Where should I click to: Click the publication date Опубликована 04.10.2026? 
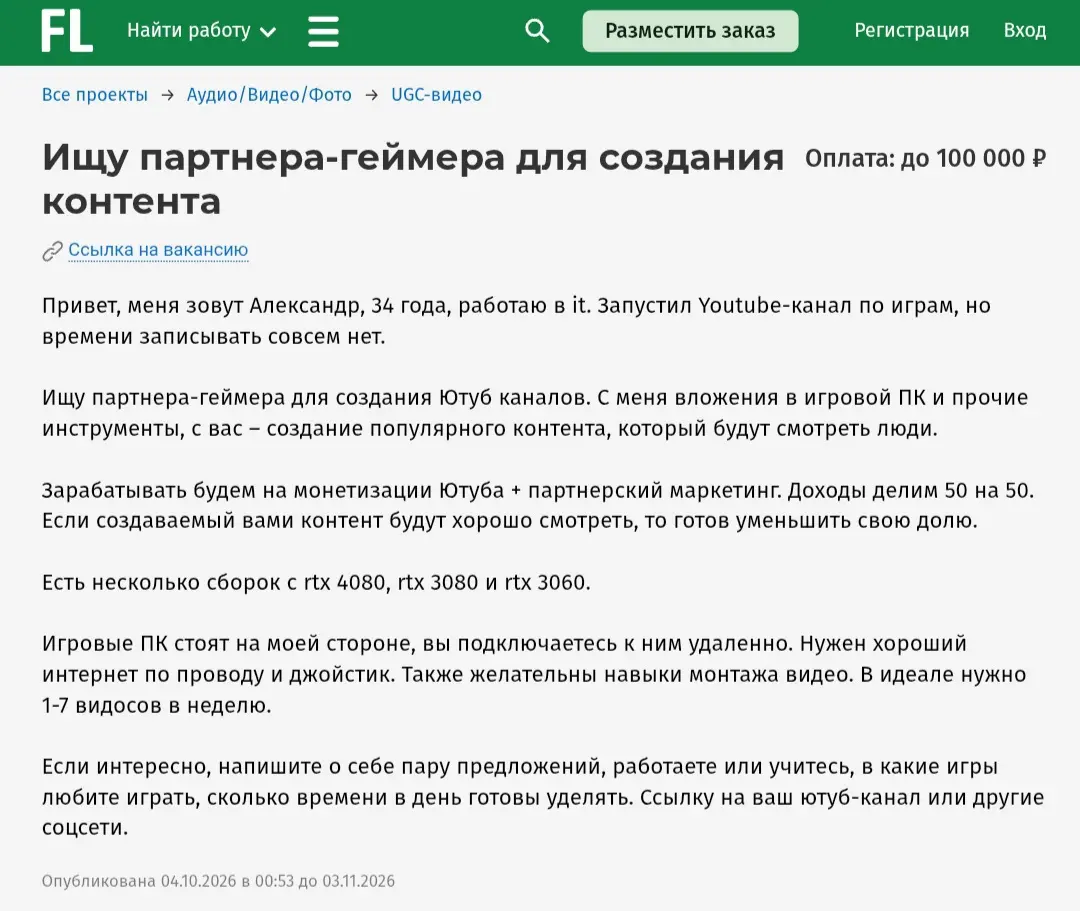click(218, 881)
